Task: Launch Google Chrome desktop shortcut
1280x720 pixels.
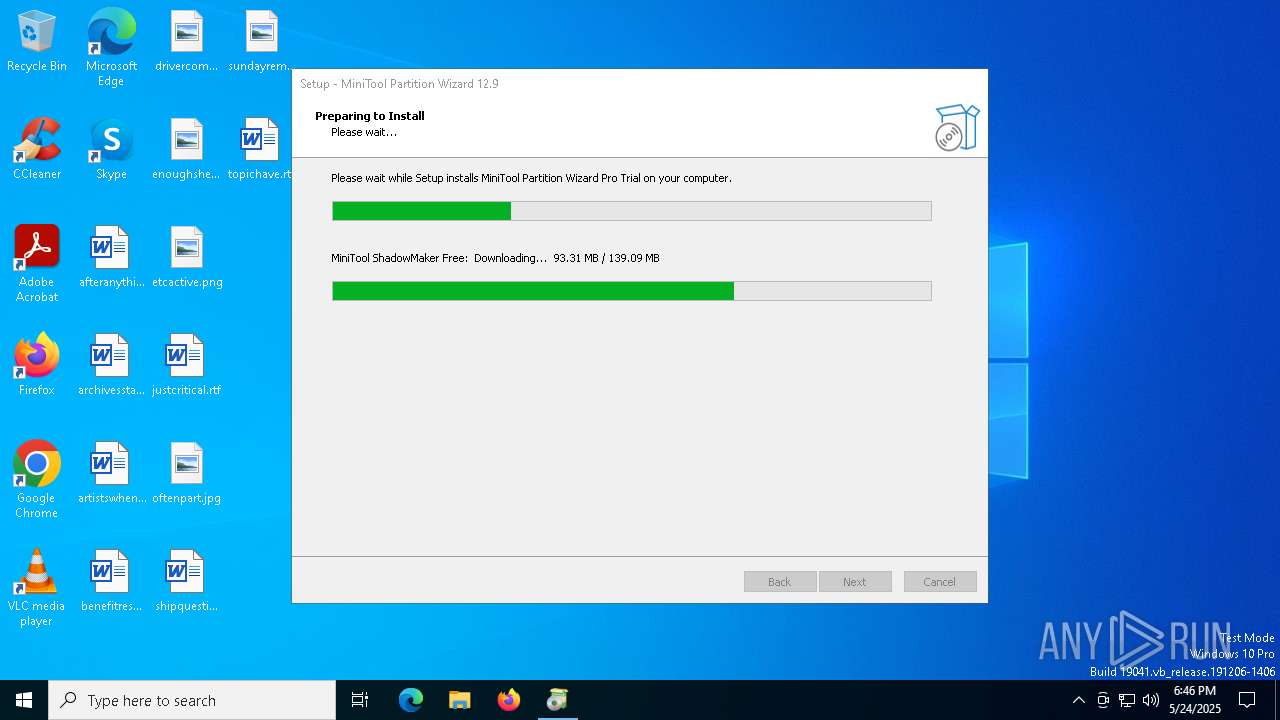Action: pos(37,479)
